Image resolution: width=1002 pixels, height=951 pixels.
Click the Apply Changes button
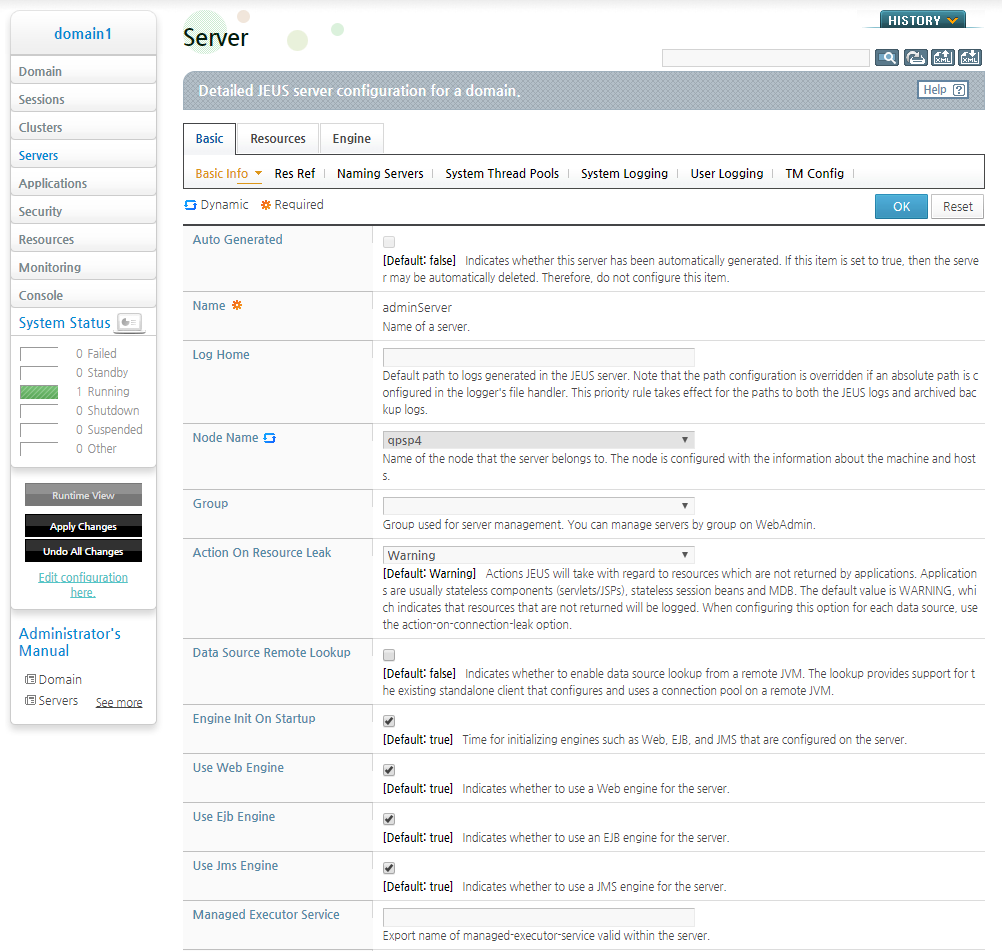(83, 526)
